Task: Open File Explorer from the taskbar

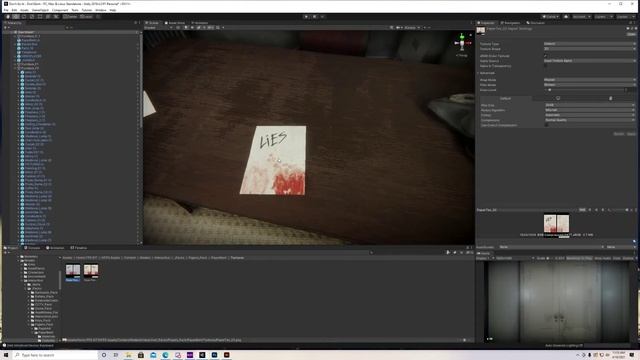Action: coord(128,355)
